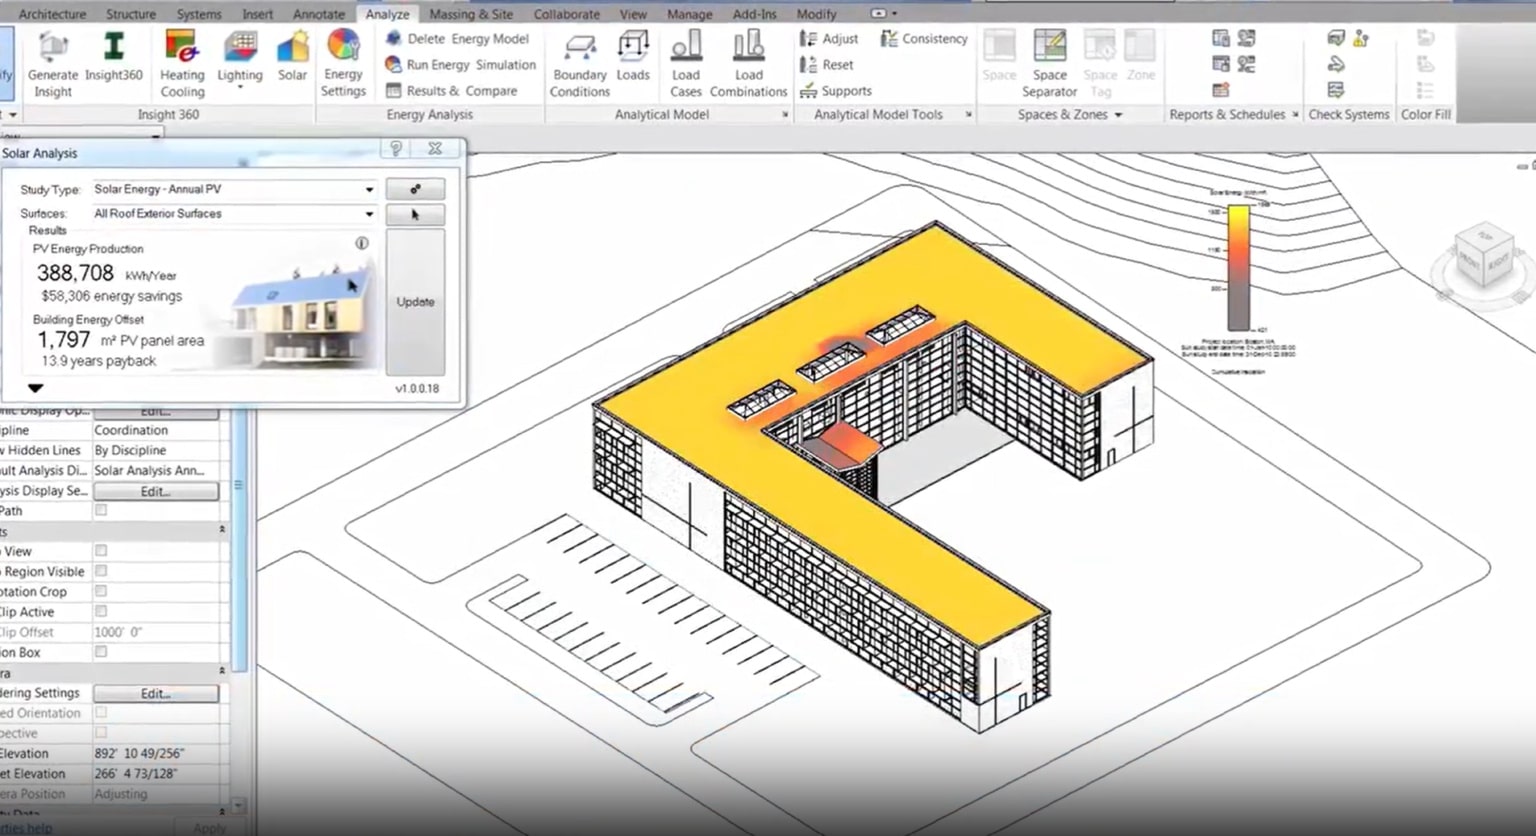Expand the Surfaces dropdown list
The height and width of the screenshot is (836, 1536).
[369, 214]
